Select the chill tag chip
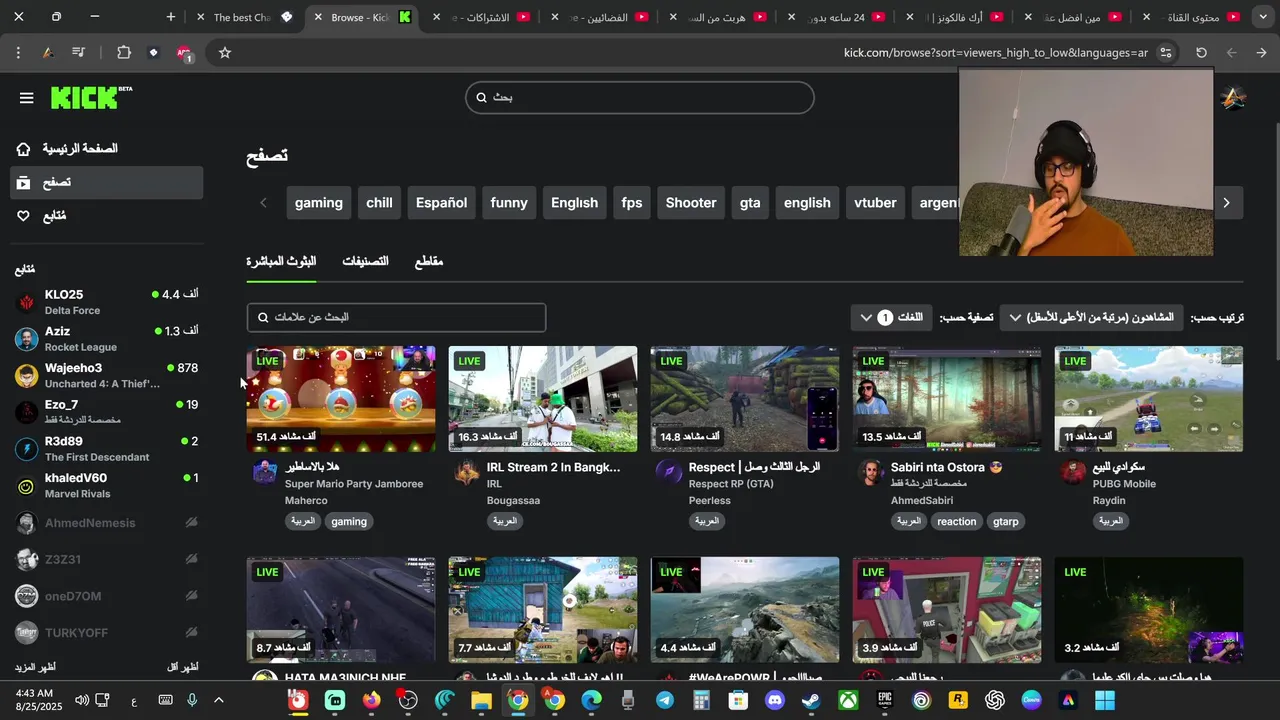This screenshot has width=1280, height=720. point(379,203)
